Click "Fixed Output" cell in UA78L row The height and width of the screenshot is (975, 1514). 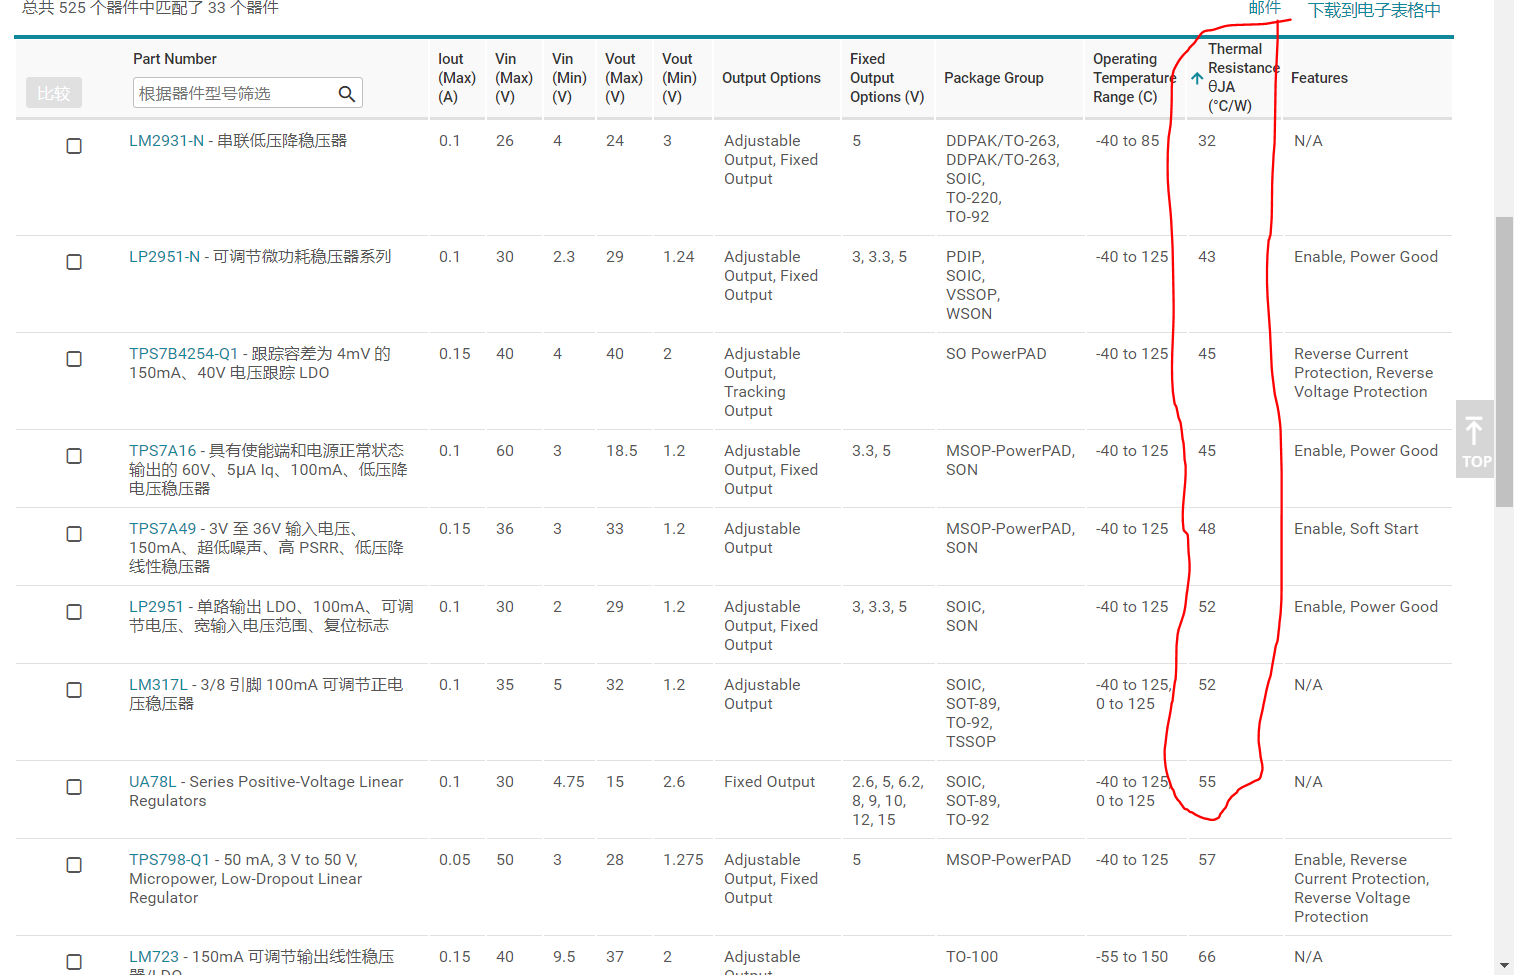769,782
